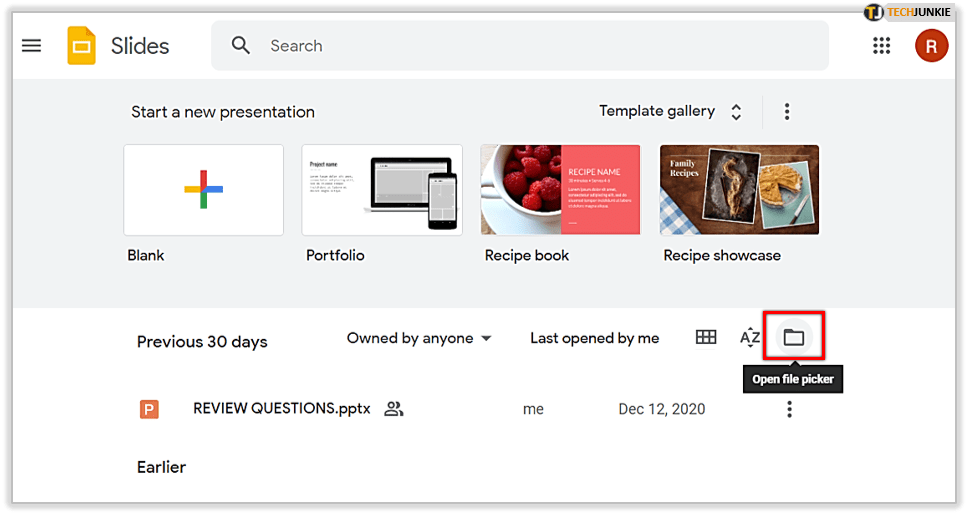Open the REVIEW QUESTIONS.pptx file

(x=281, y=409)
